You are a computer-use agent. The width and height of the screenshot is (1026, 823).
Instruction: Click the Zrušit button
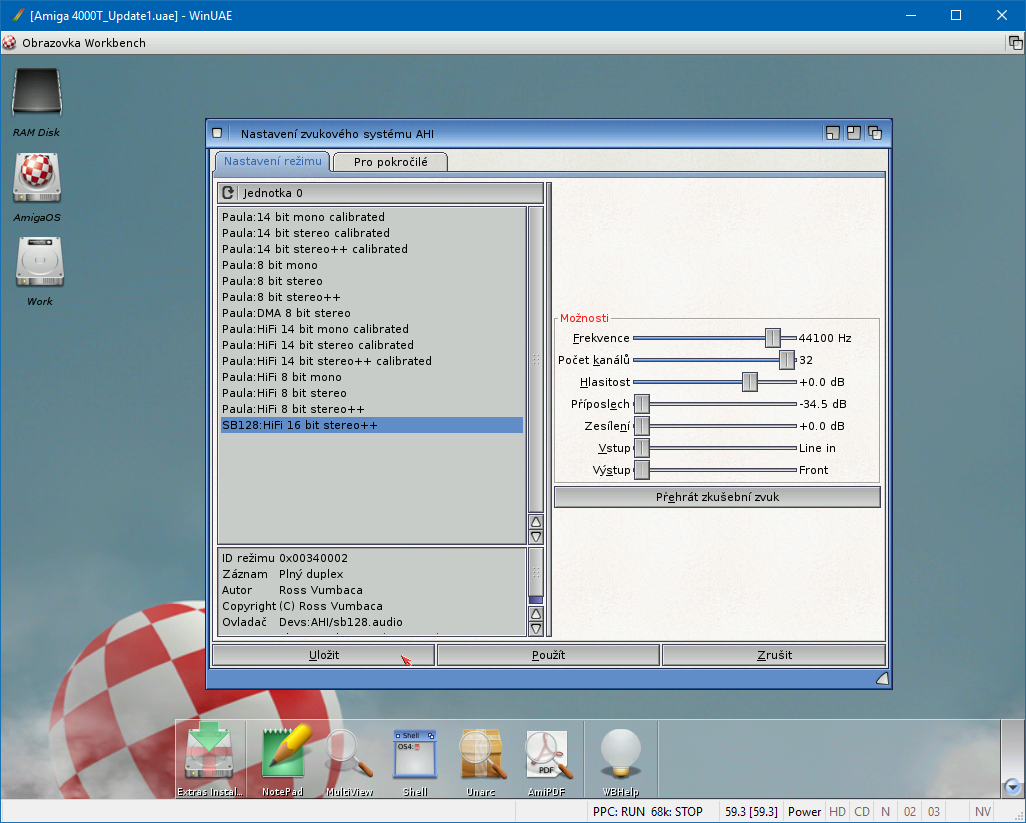click(x=773, y=655)
